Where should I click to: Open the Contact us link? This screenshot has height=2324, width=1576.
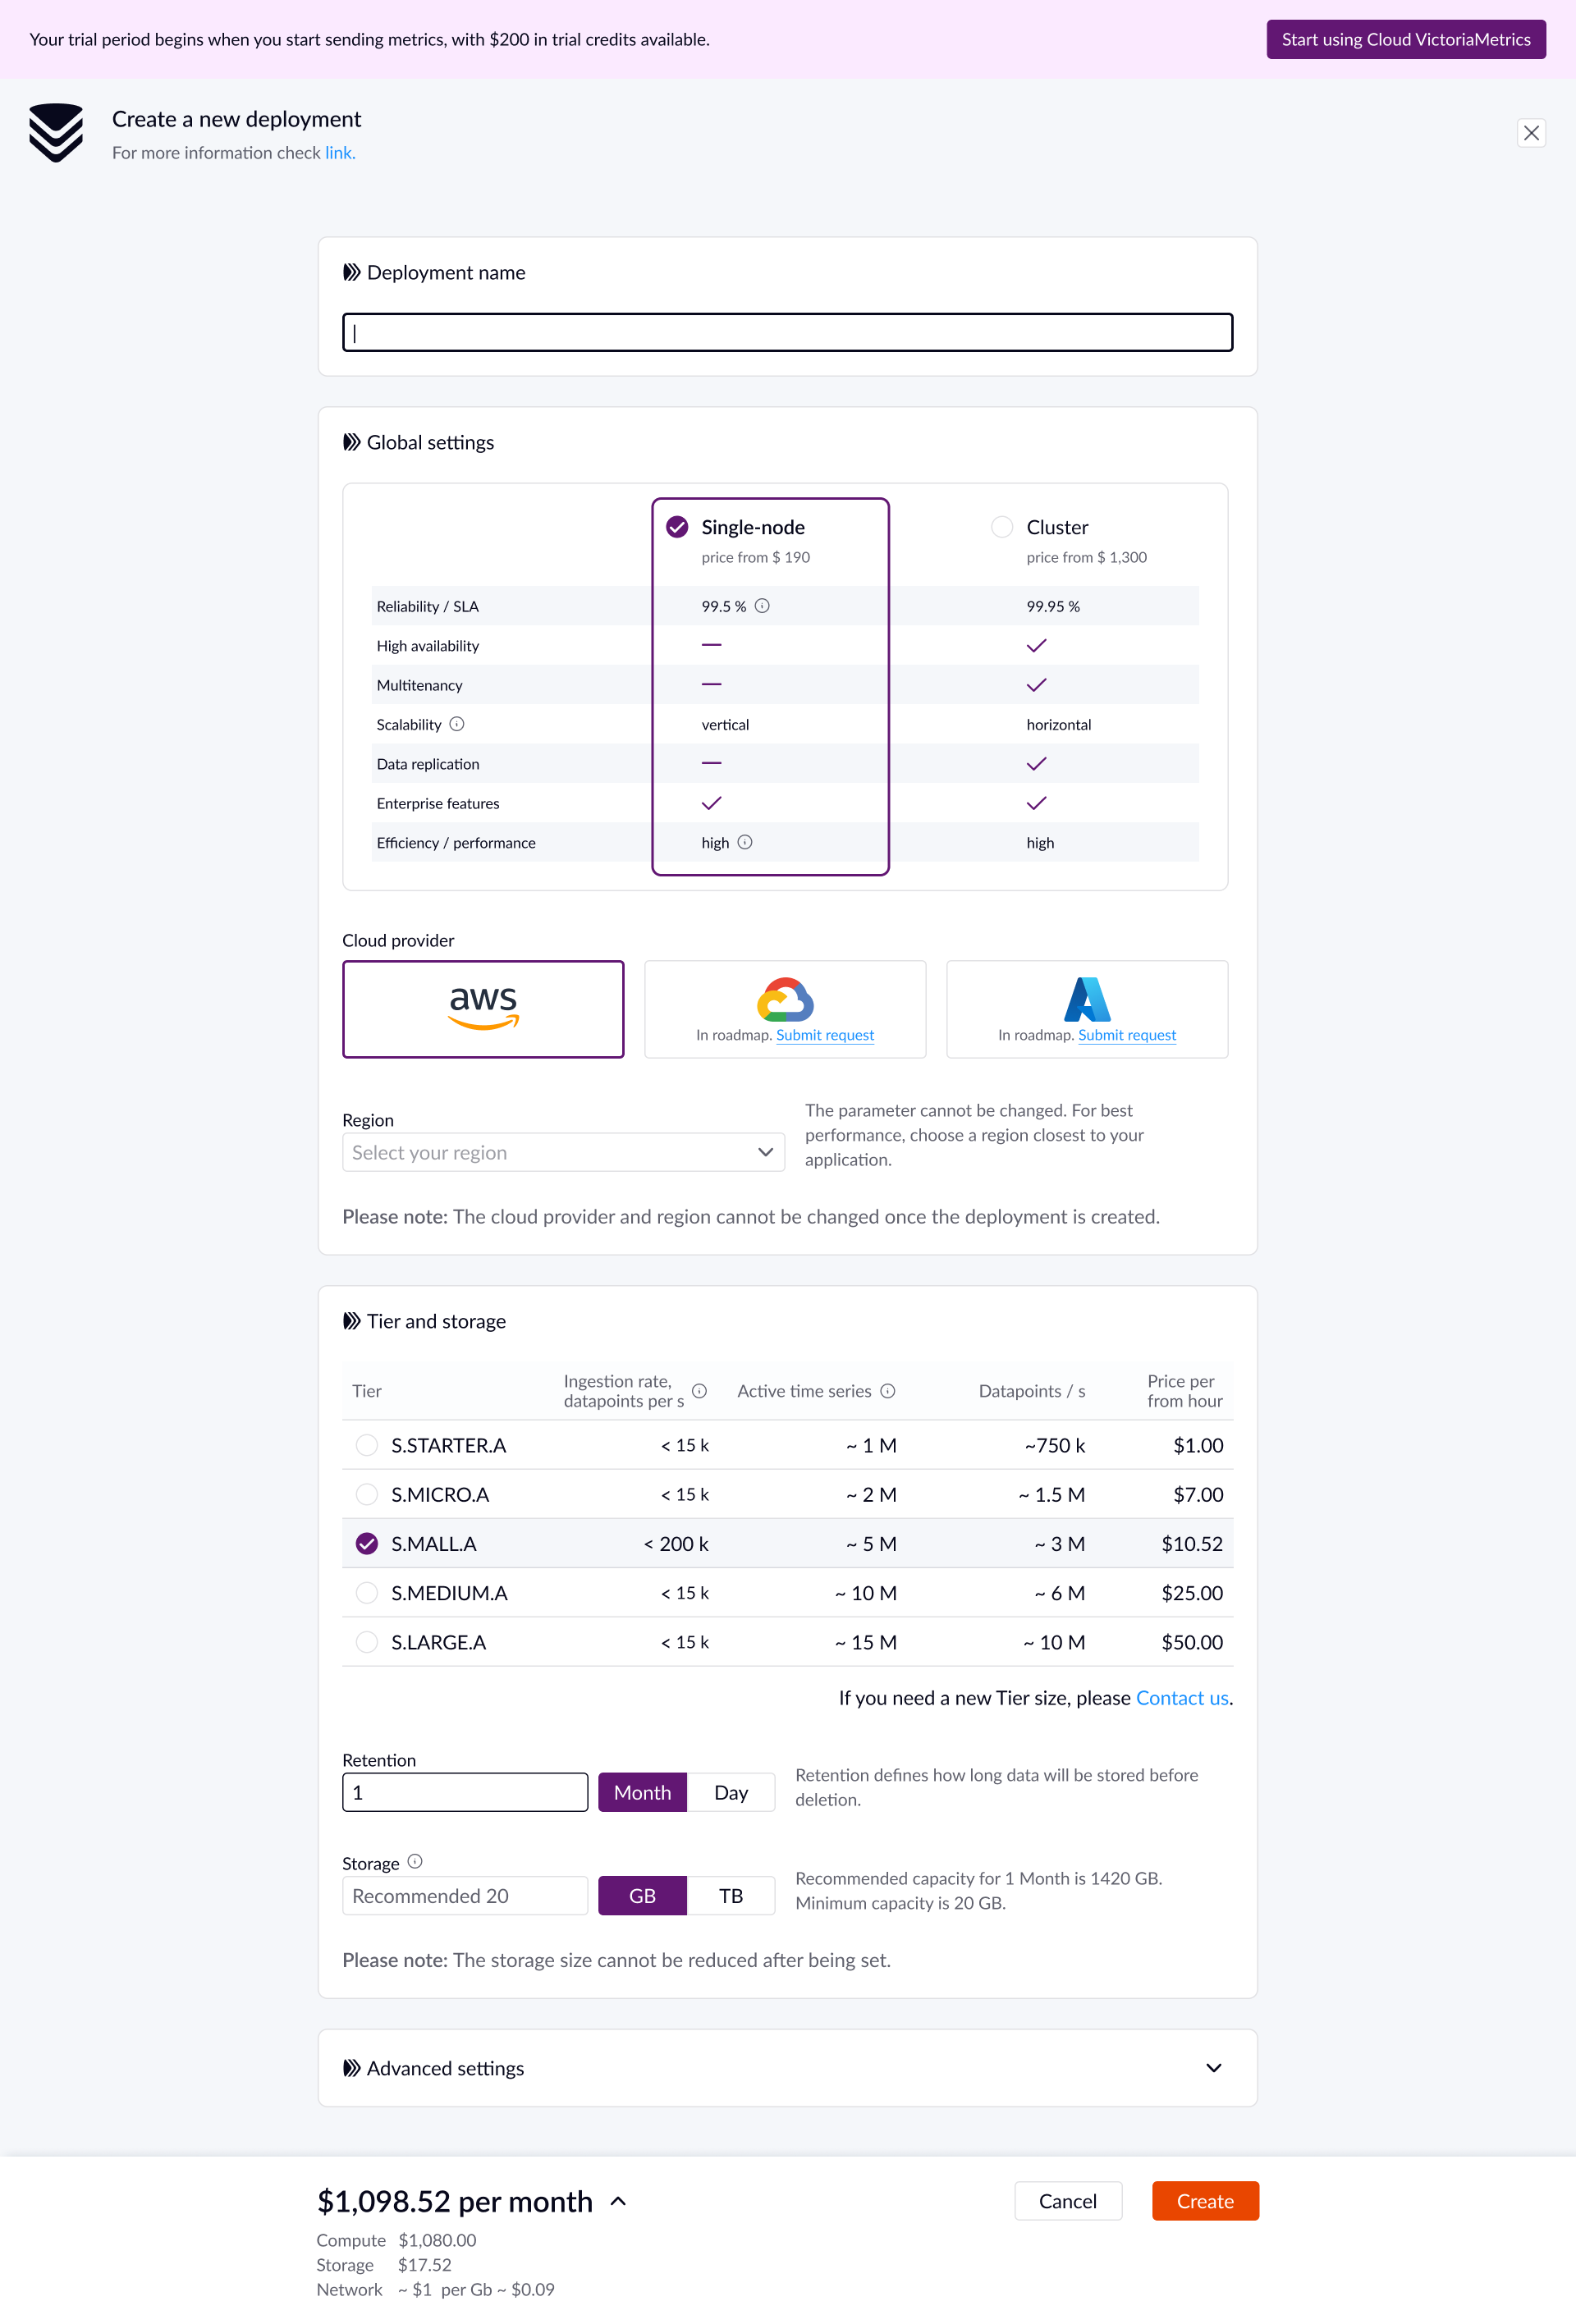(x=1181, y=1697)
